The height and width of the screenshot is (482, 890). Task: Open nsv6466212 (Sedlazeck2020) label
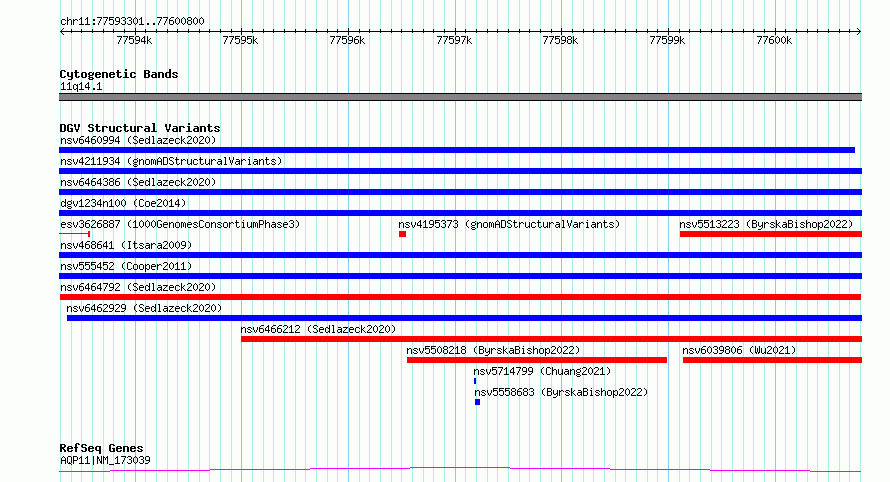pyautogui.click(x=318, y=329)
